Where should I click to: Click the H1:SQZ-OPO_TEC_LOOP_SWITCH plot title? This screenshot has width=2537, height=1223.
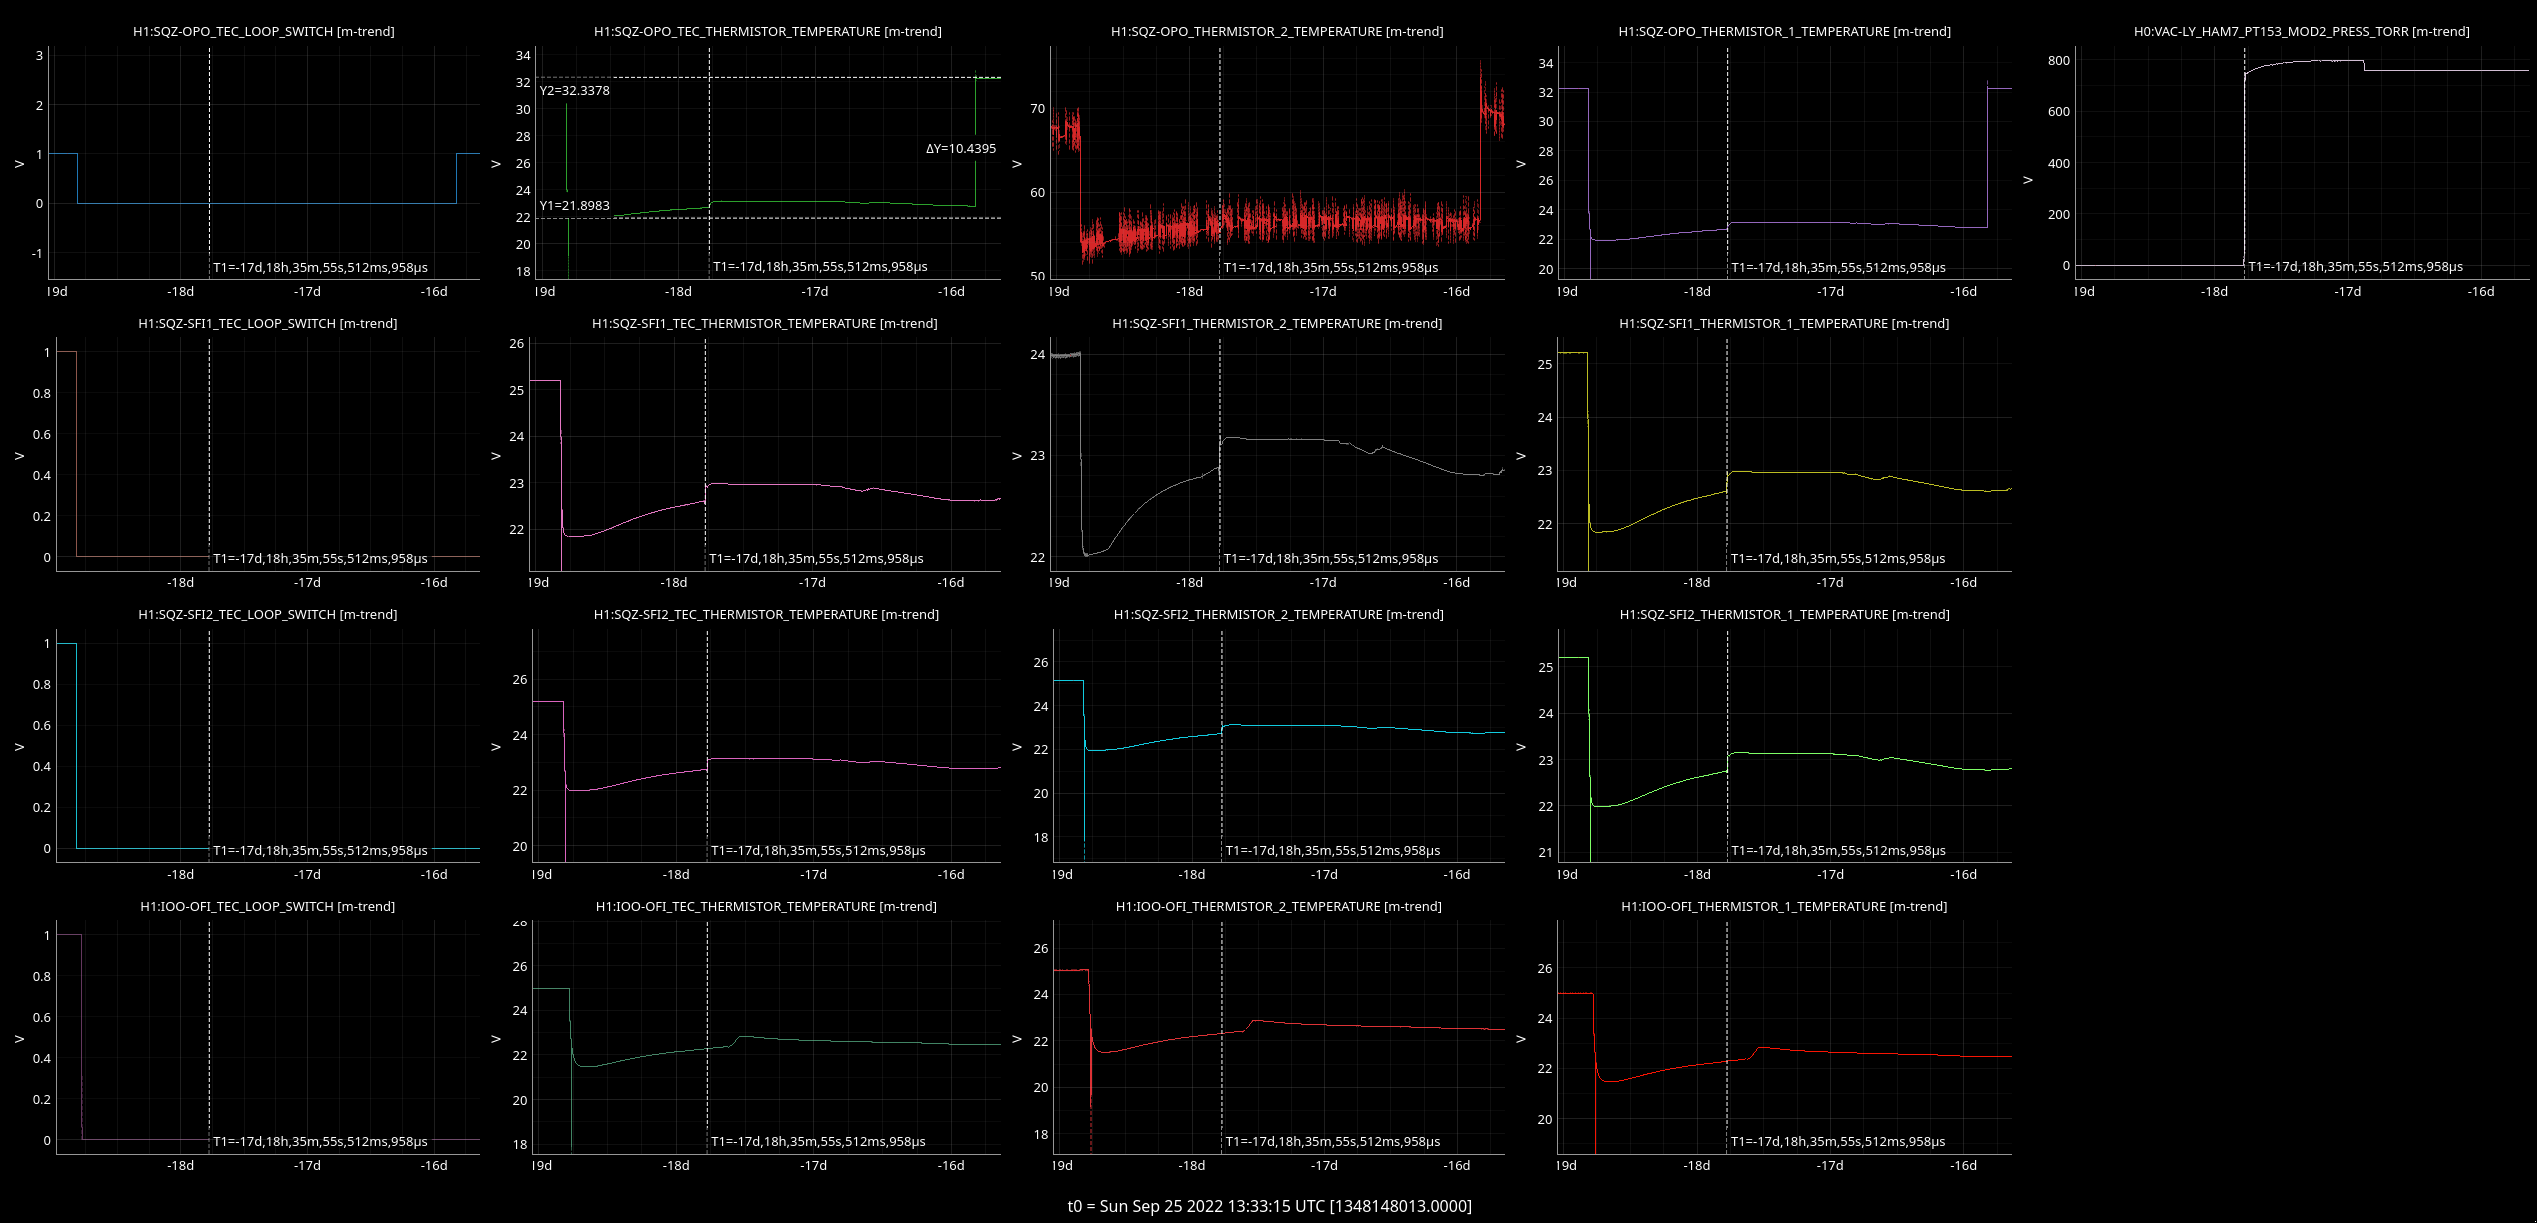tap(264, 32)
